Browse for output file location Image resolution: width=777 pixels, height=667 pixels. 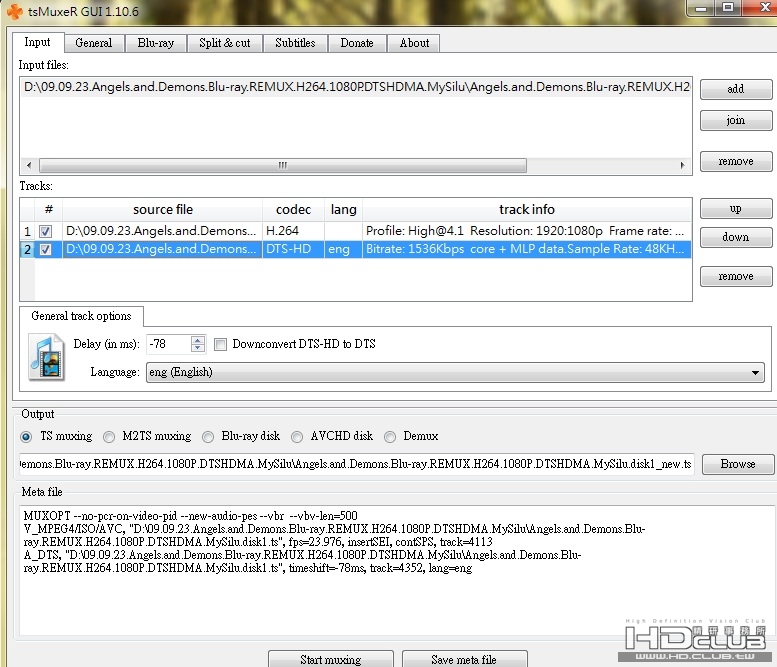coord(738,464)
